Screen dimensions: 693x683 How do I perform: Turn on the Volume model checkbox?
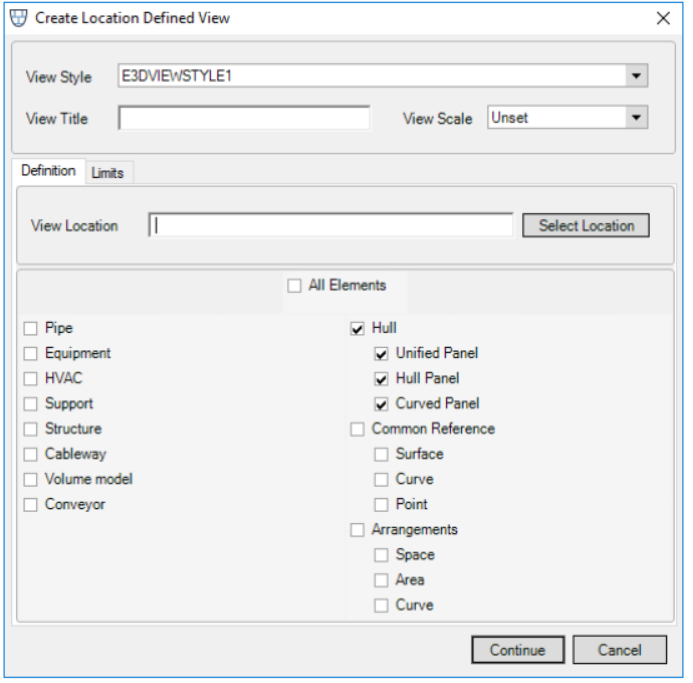point(31,479)
